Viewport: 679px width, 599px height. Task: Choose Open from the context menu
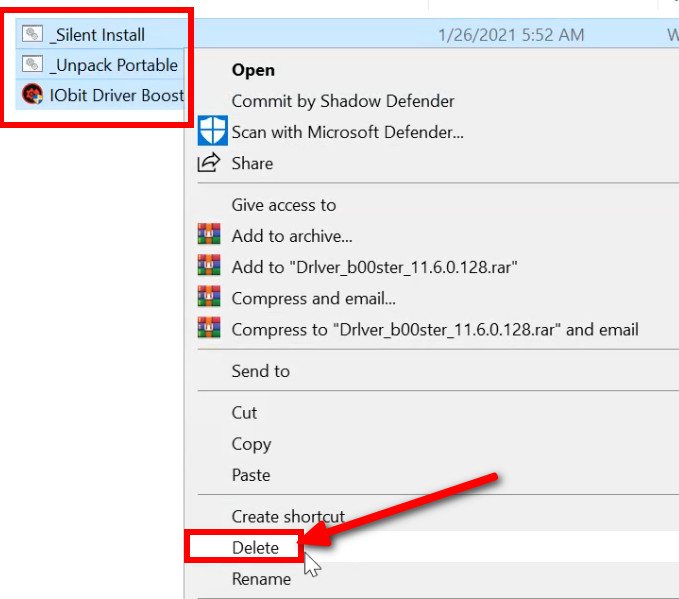click(x=253, y=70)
